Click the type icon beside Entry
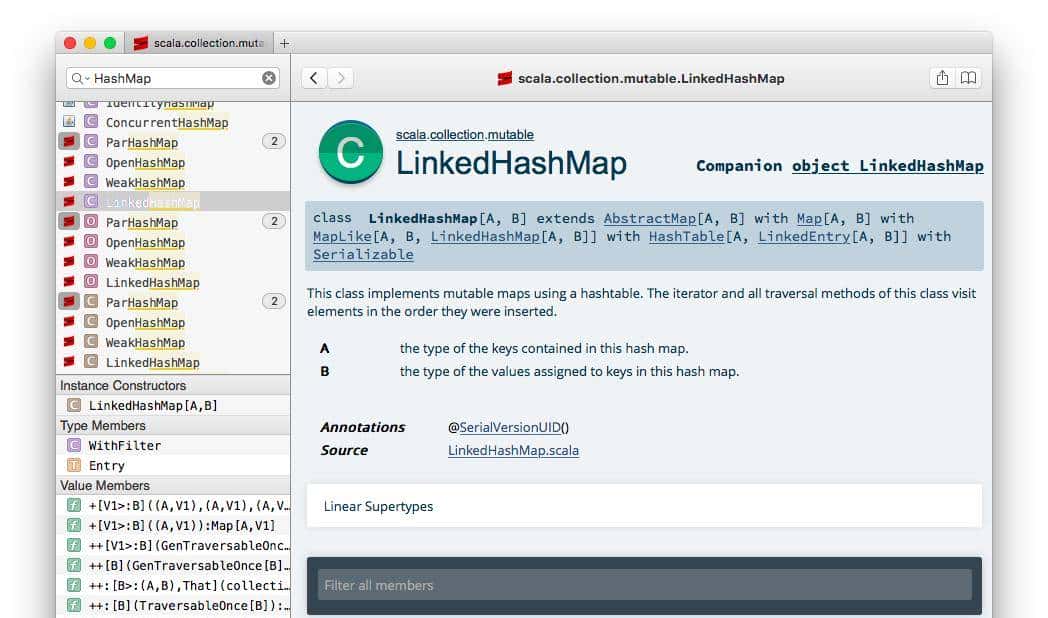This screenshot has width=1048, height=618. pyautogui.click(x=74, y=465)
